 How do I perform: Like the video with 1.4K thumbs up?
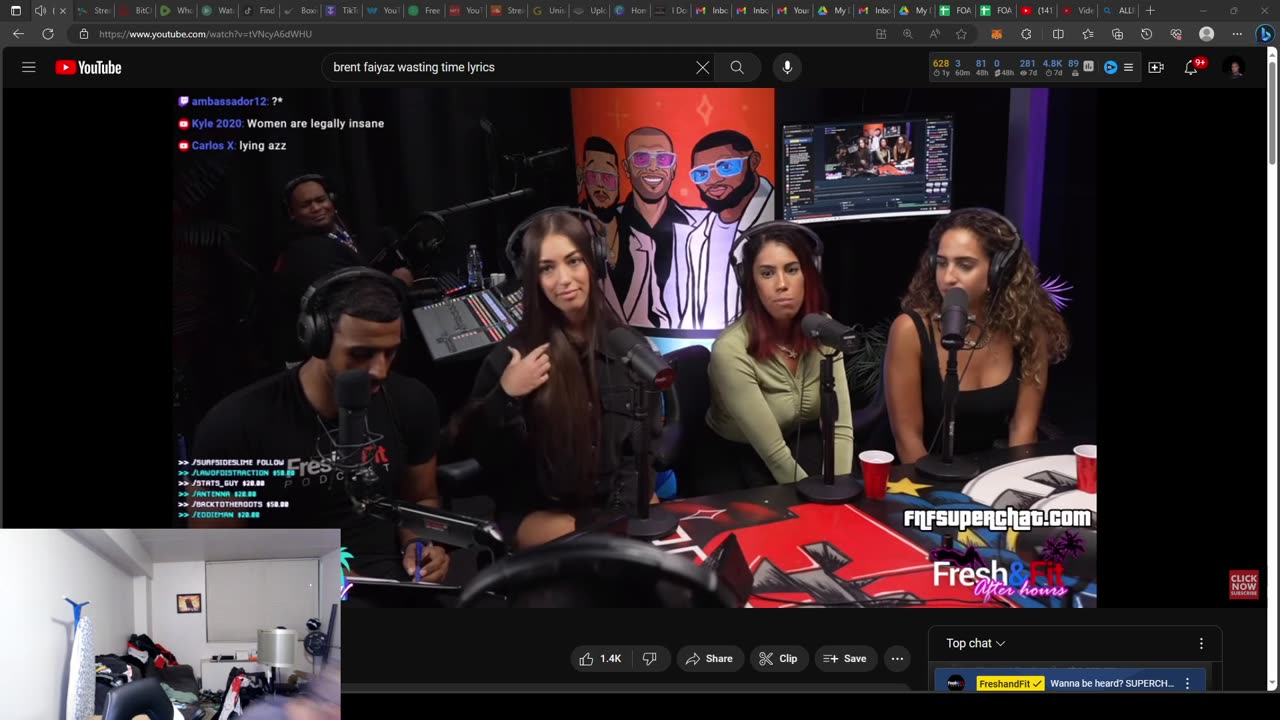coord(600,658)
